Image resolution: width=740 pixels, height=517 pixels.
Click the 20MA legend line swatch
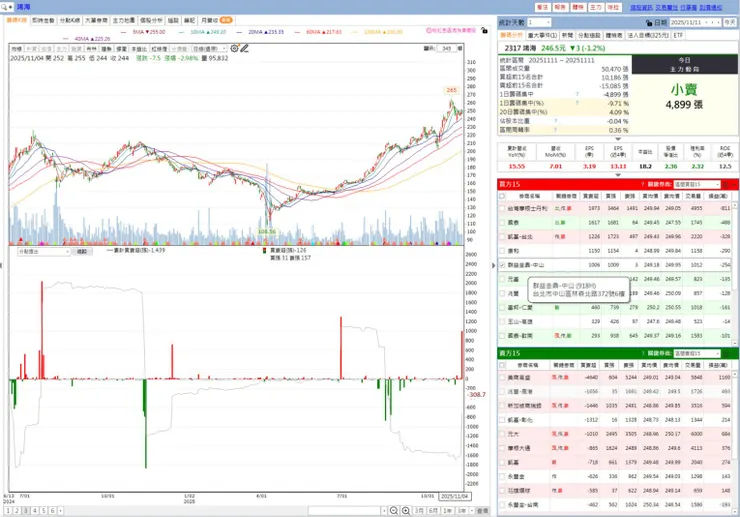tap(239, 32)
